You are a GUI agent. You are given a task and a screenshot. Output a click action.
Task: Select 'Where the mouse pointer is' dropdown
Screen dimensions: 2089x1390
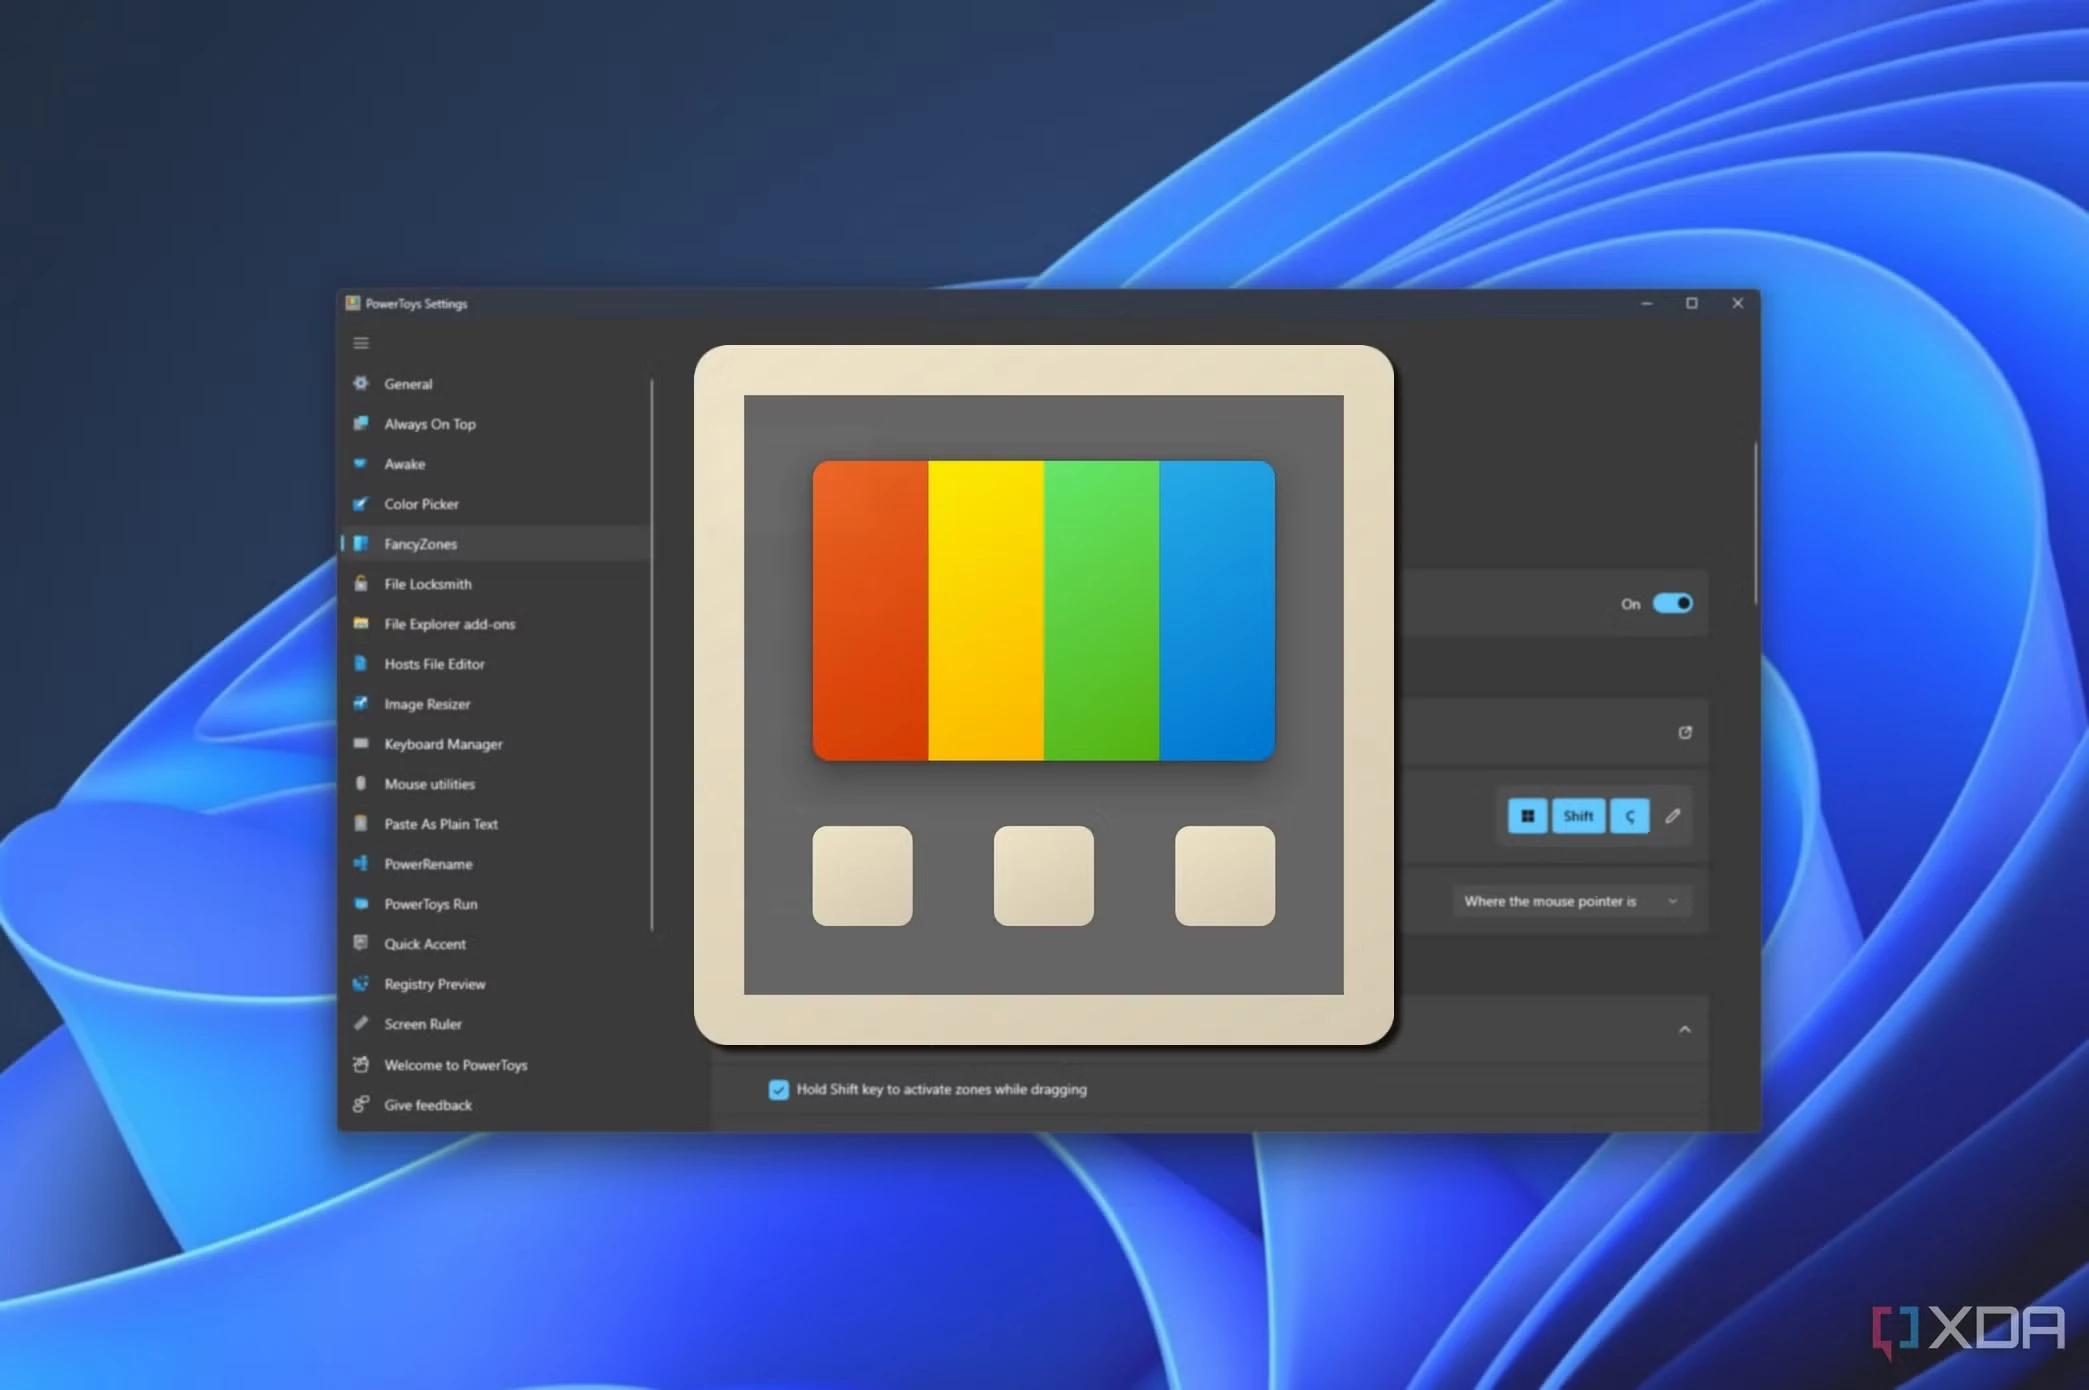[1566, 900]
